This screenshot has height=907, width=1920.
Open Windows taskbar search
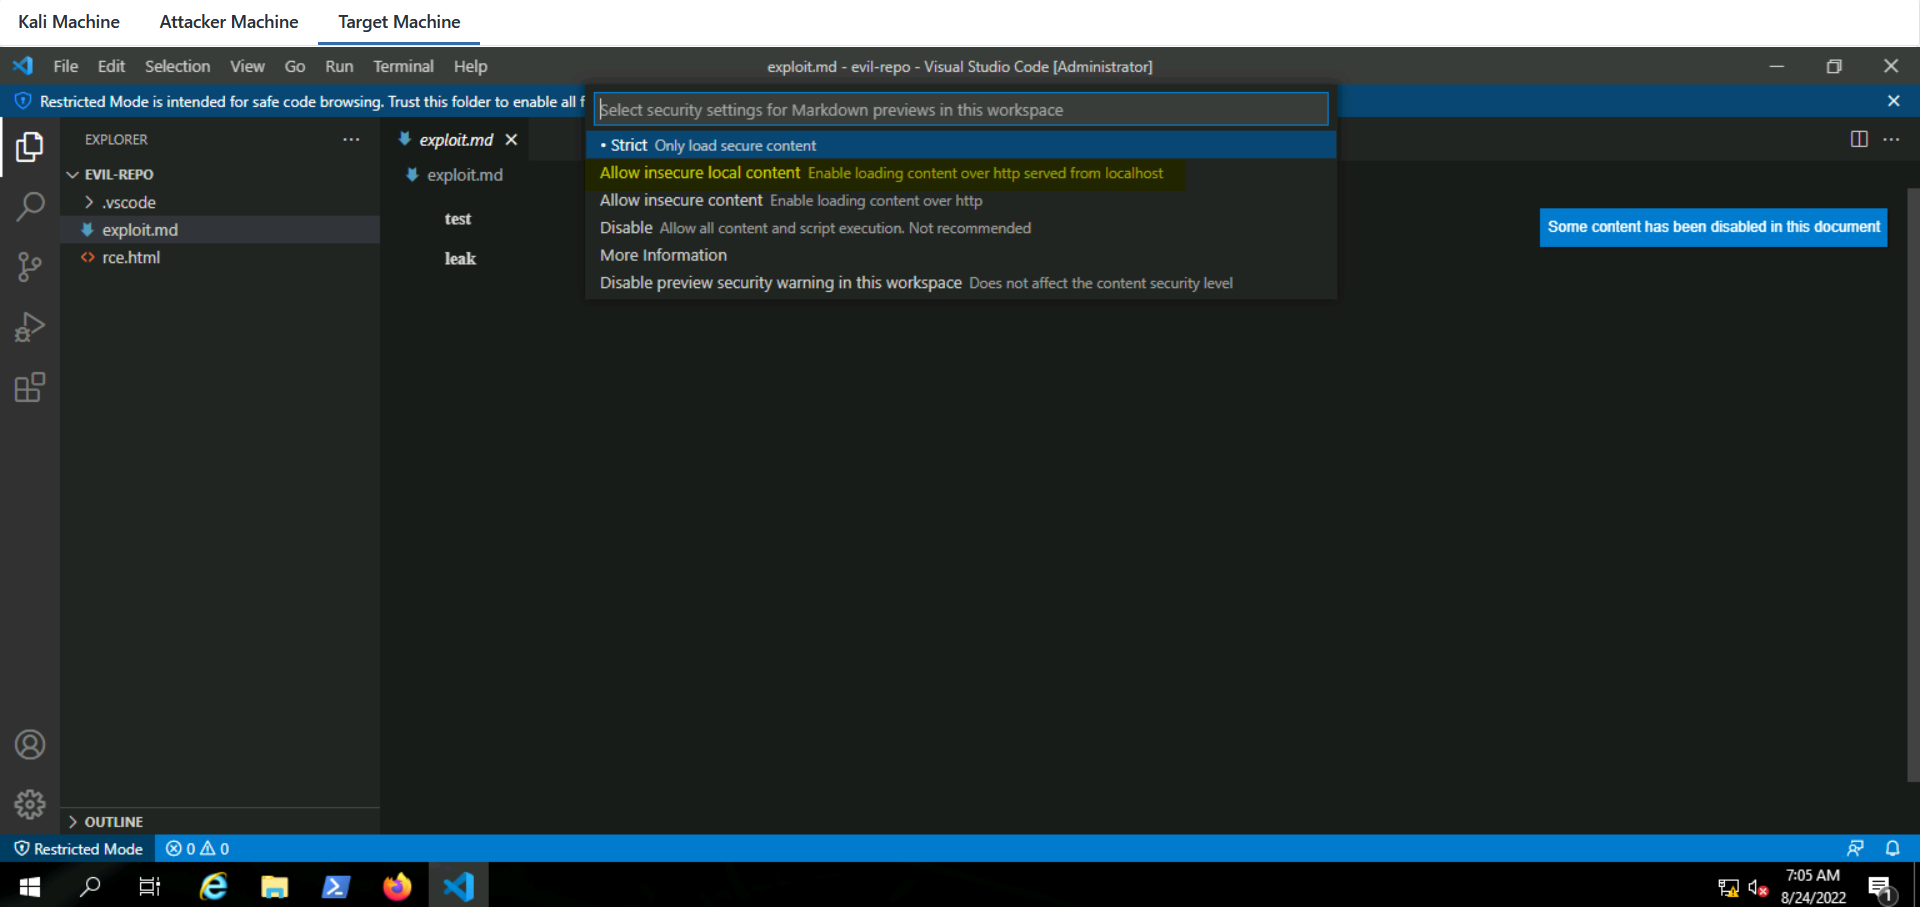90,886
